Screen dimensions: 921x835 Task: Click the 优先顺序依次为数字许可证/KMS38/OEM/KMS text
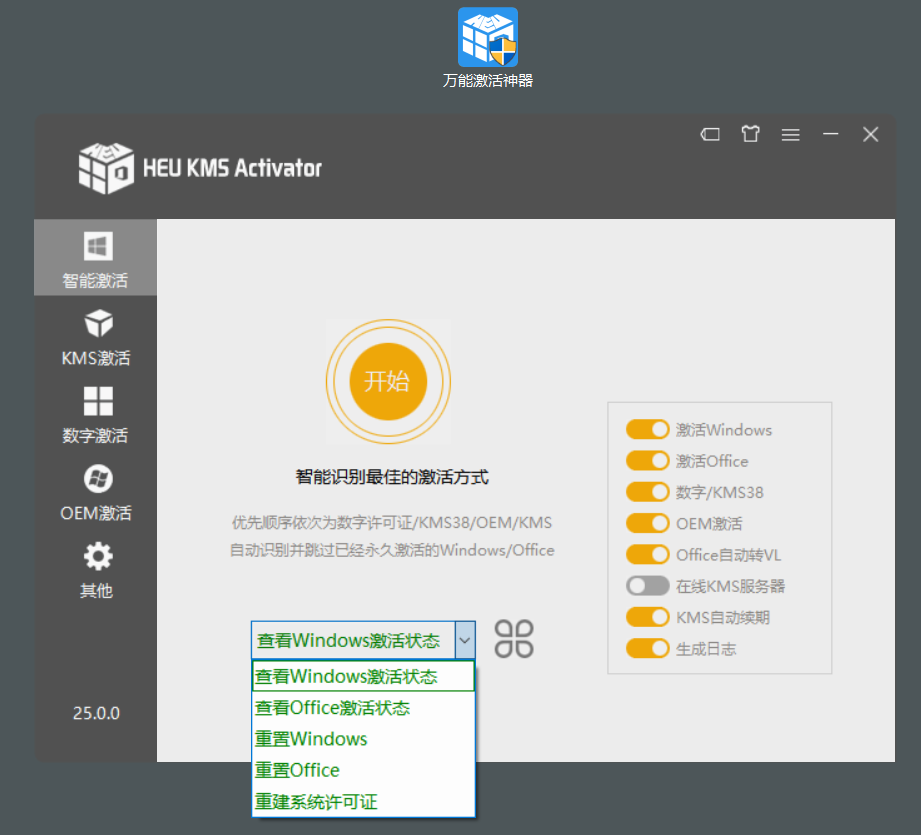(392, 523)
